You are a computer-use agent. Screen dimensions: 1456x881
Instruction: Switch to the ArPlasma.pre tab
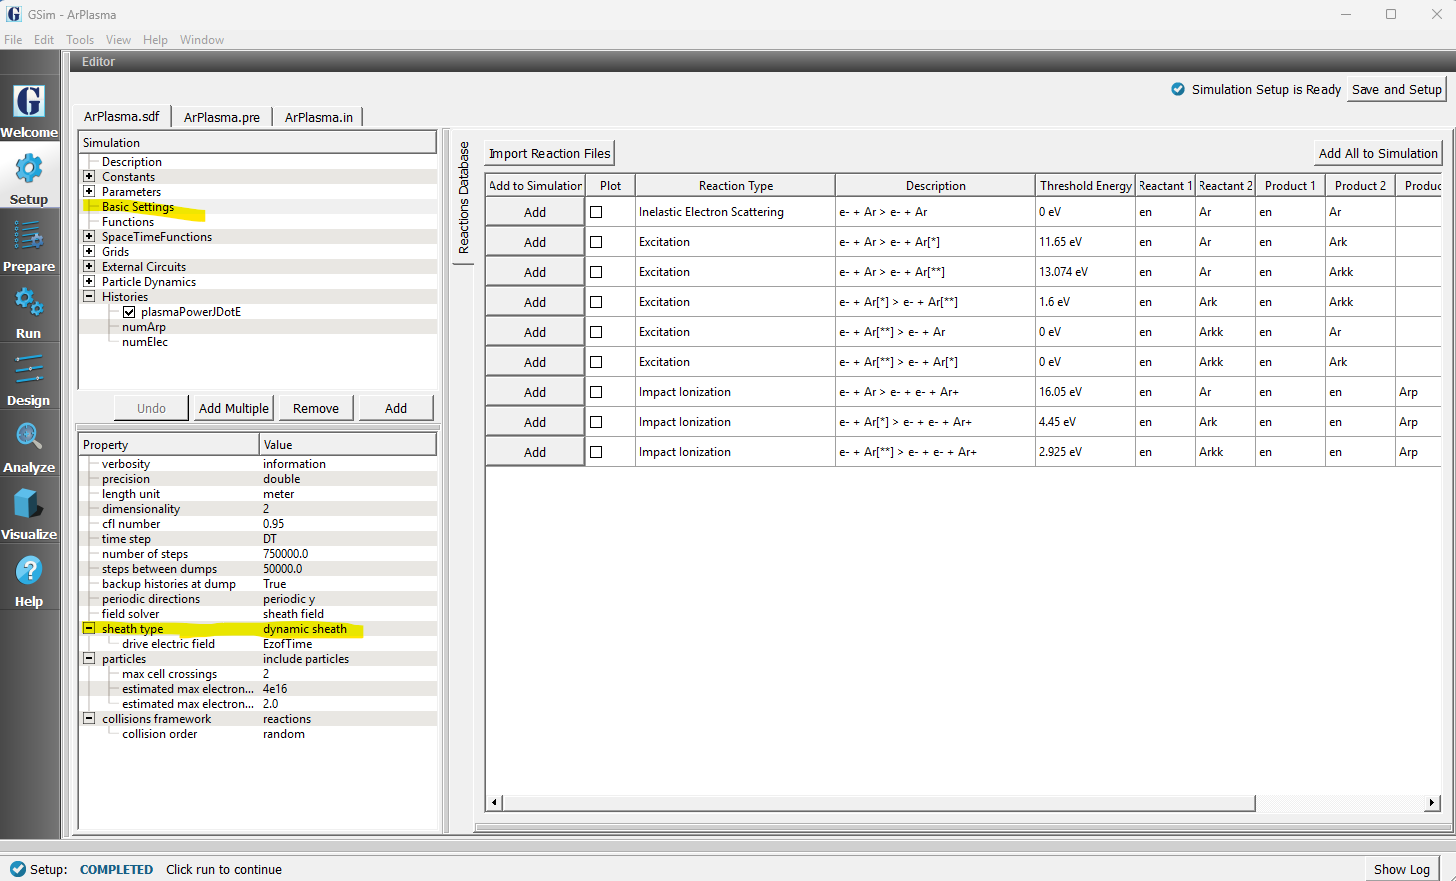pos(221,117)
